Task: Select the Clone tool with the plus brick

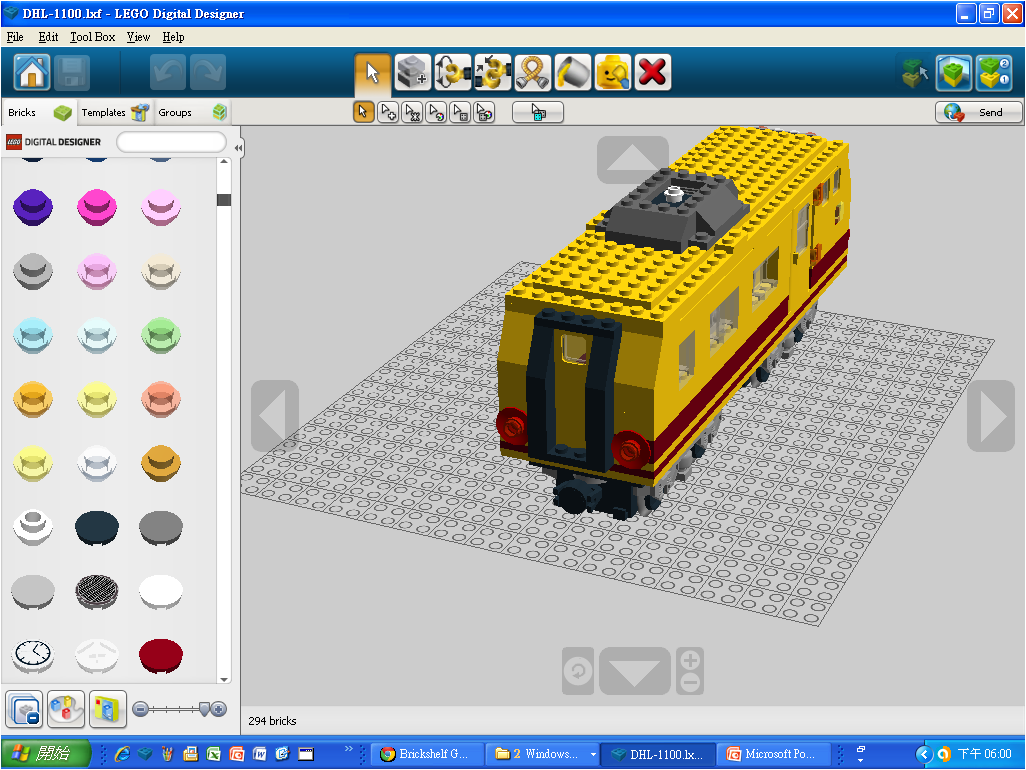Action: 412,73
